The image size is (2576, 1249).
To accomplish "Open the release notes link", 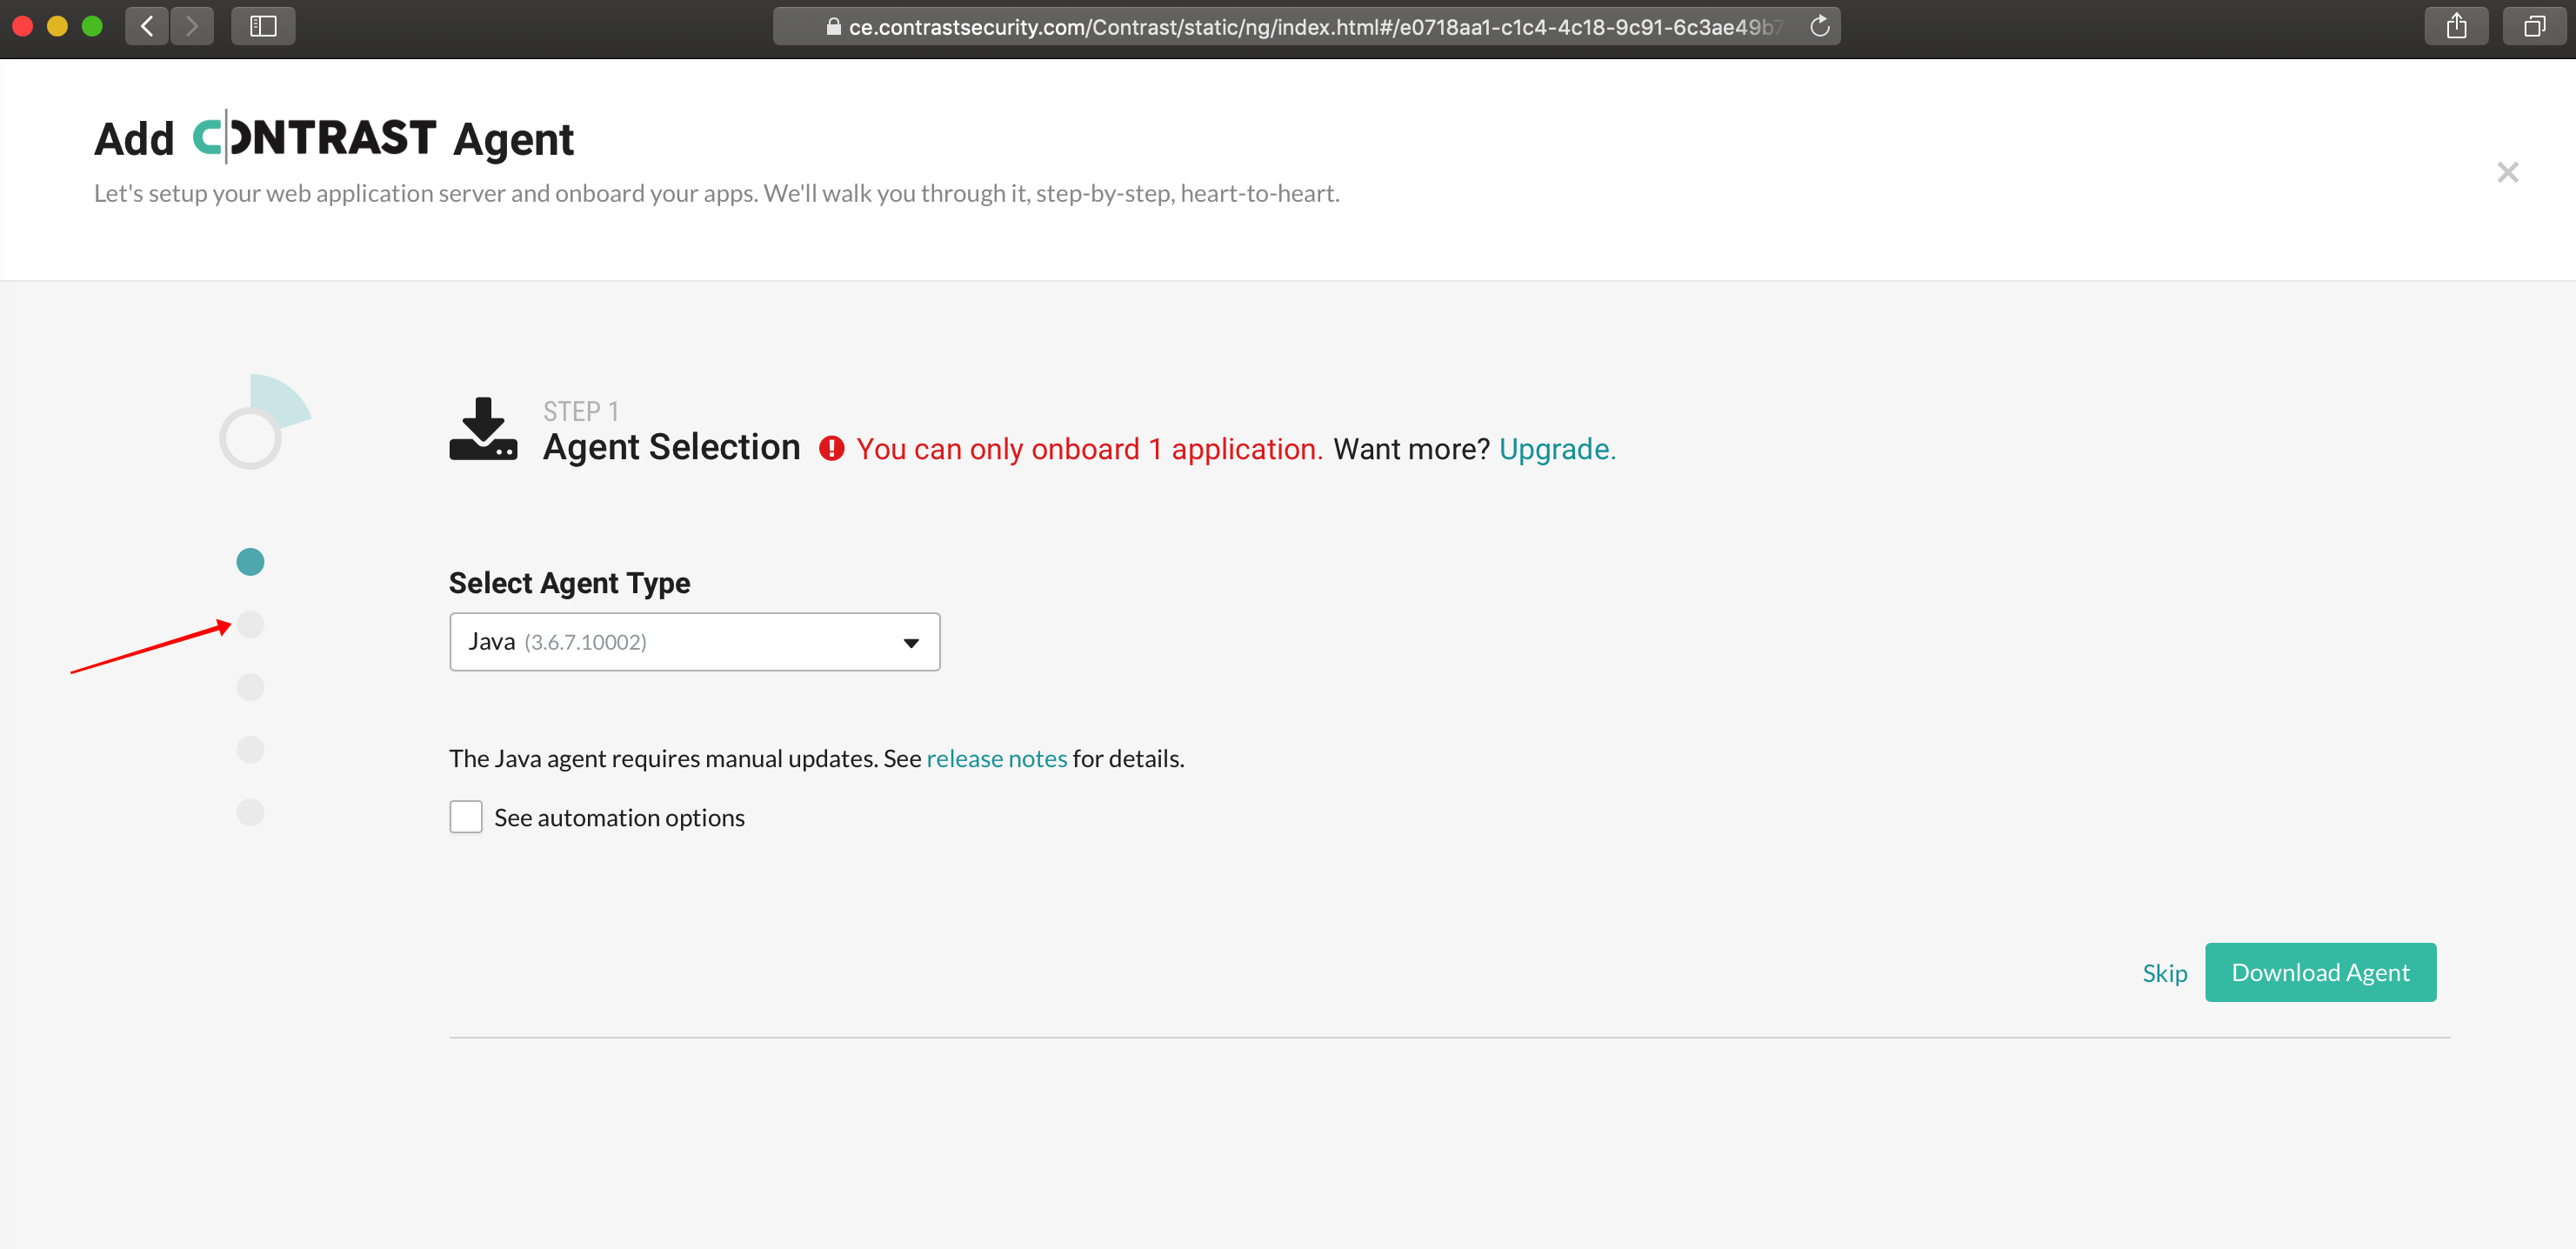I will 996,759.
